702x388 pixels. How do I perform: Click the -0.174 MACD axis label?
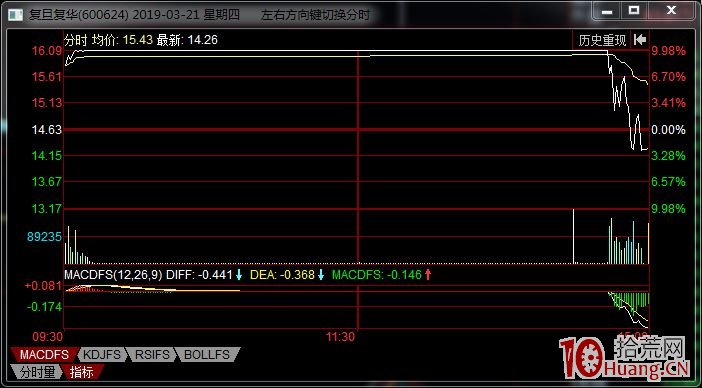(45, 307)
